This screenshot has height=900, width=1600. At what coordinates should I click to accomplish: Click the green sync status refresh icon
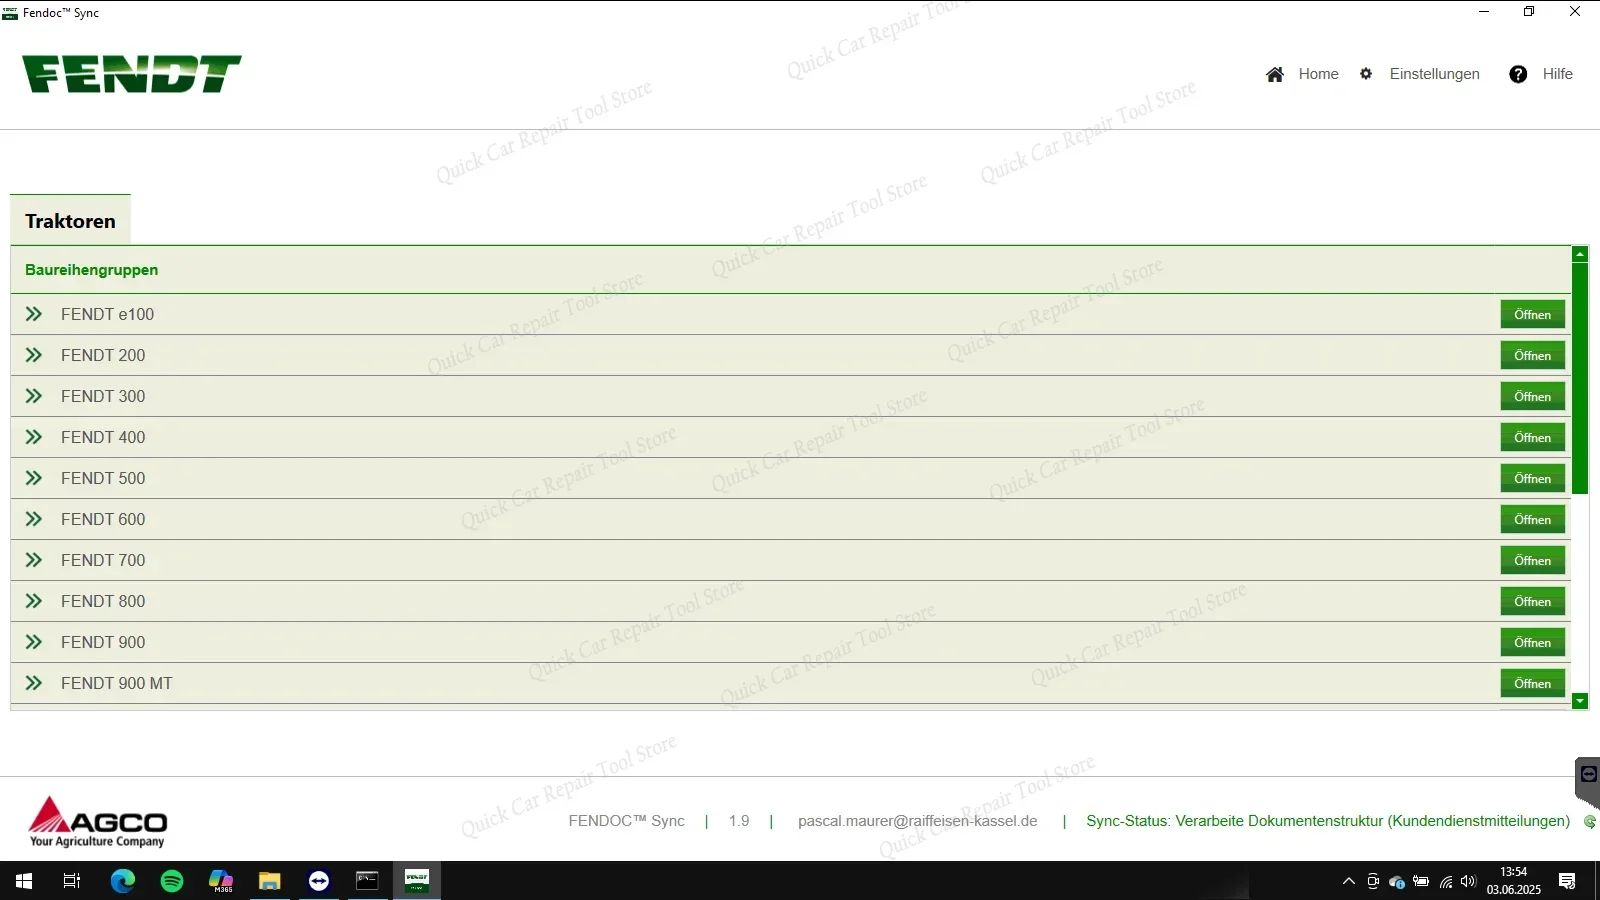click(x=1590, y=822)
